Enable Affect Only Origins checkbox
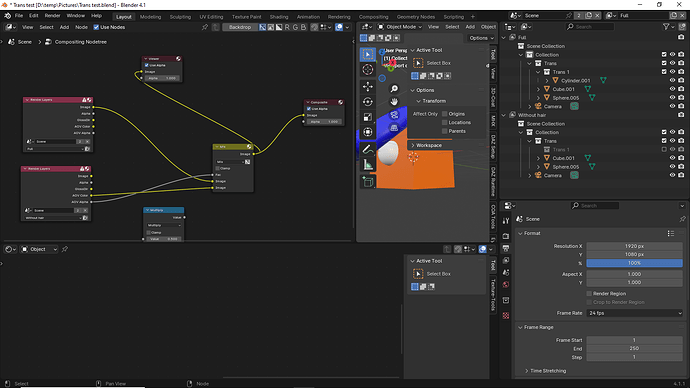 click(x=444, y=114)
